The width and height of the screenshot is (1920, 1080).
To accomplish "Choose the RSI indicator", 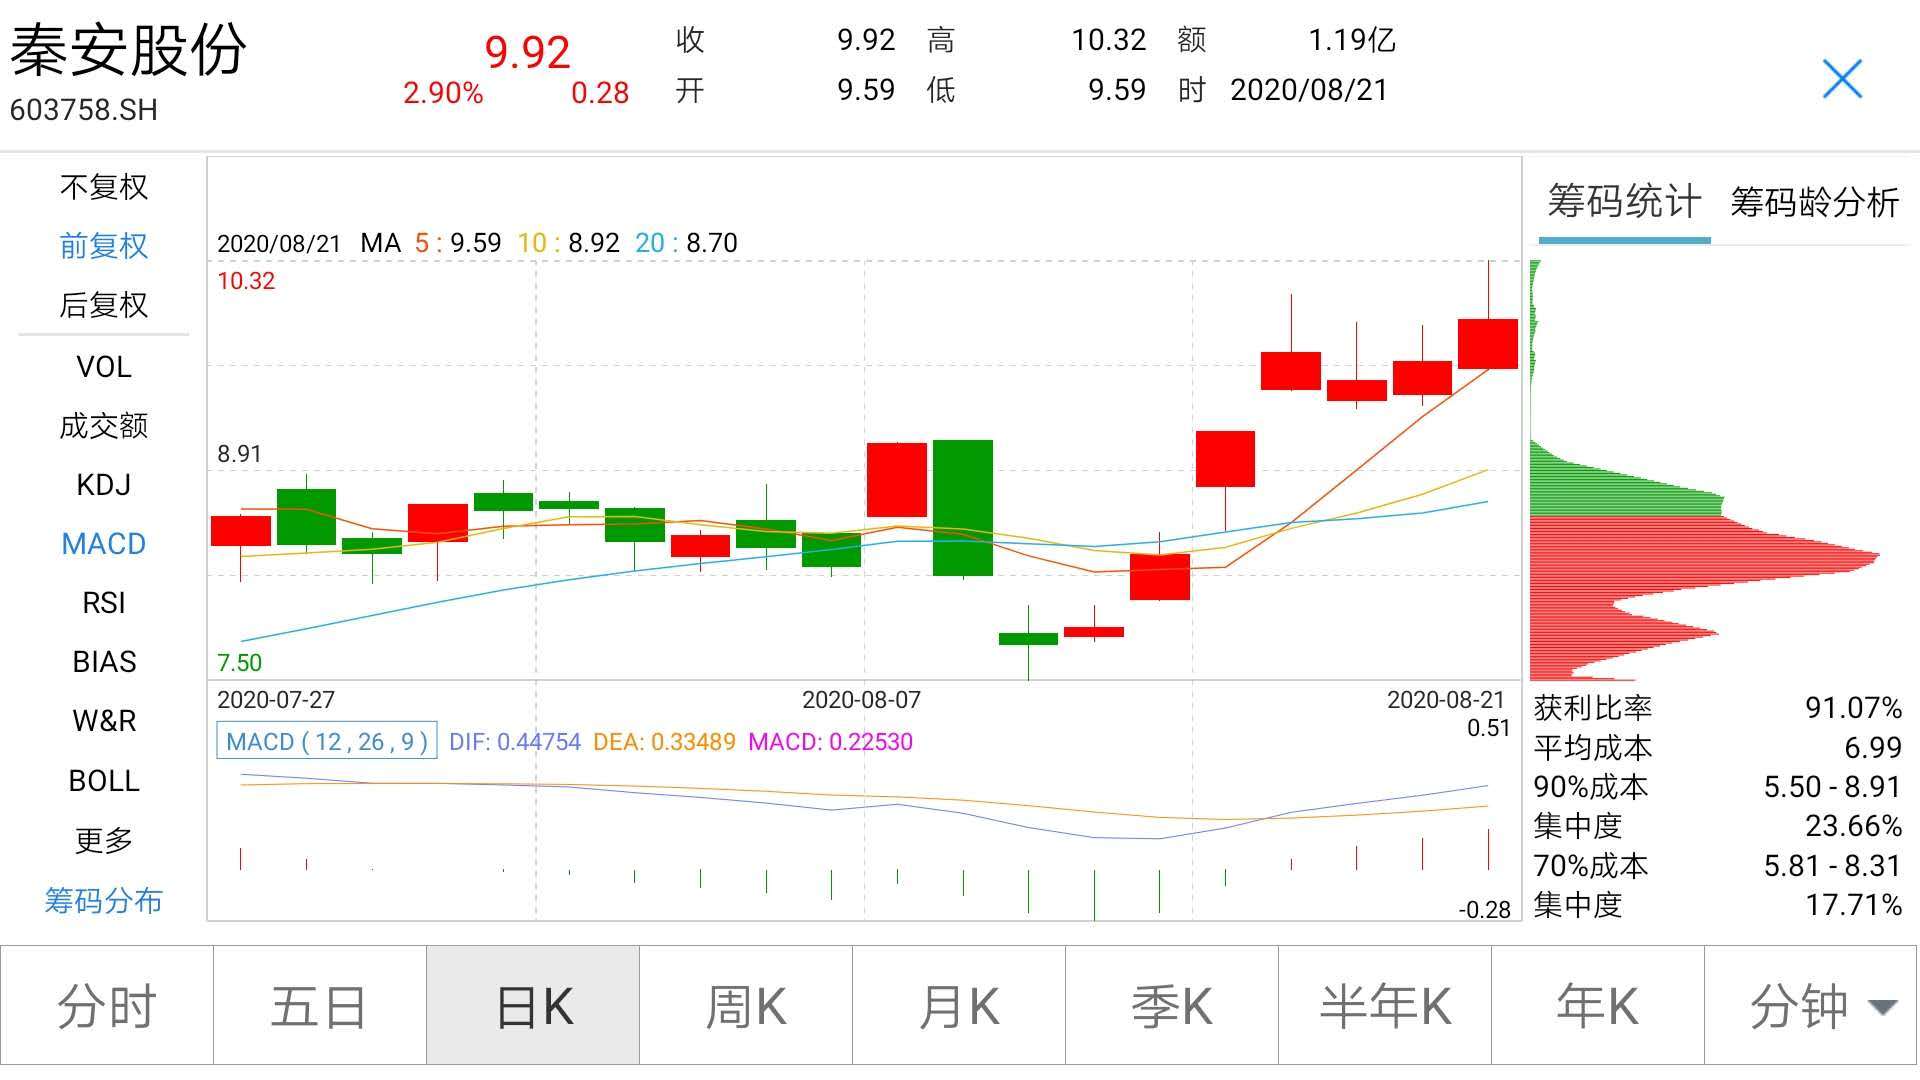I will 103,603.
